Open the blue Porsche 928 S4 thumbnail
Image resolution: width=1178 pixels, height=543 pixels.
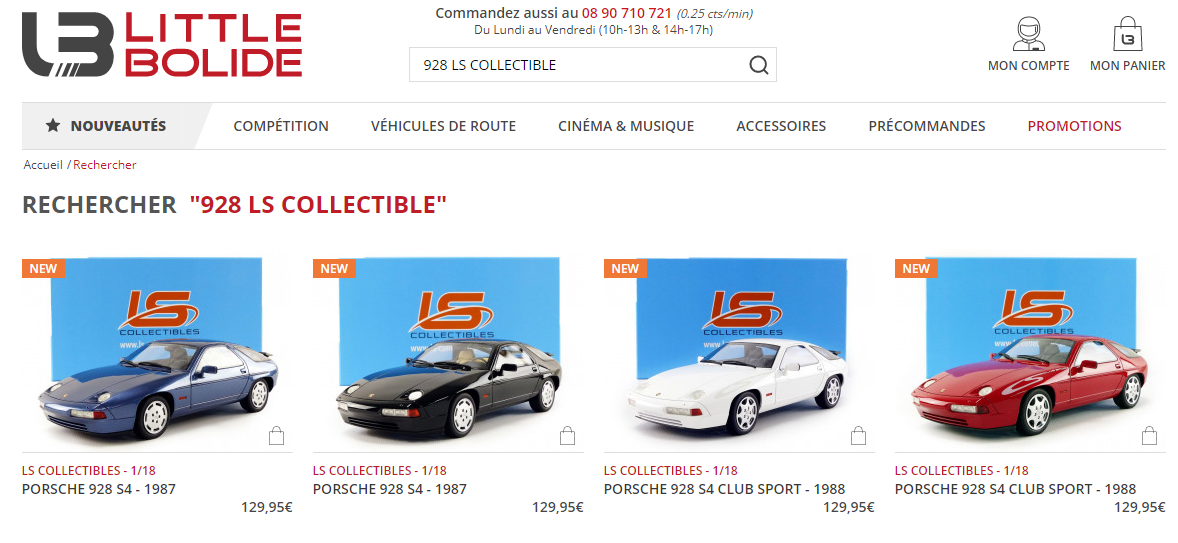click(157, 353)
